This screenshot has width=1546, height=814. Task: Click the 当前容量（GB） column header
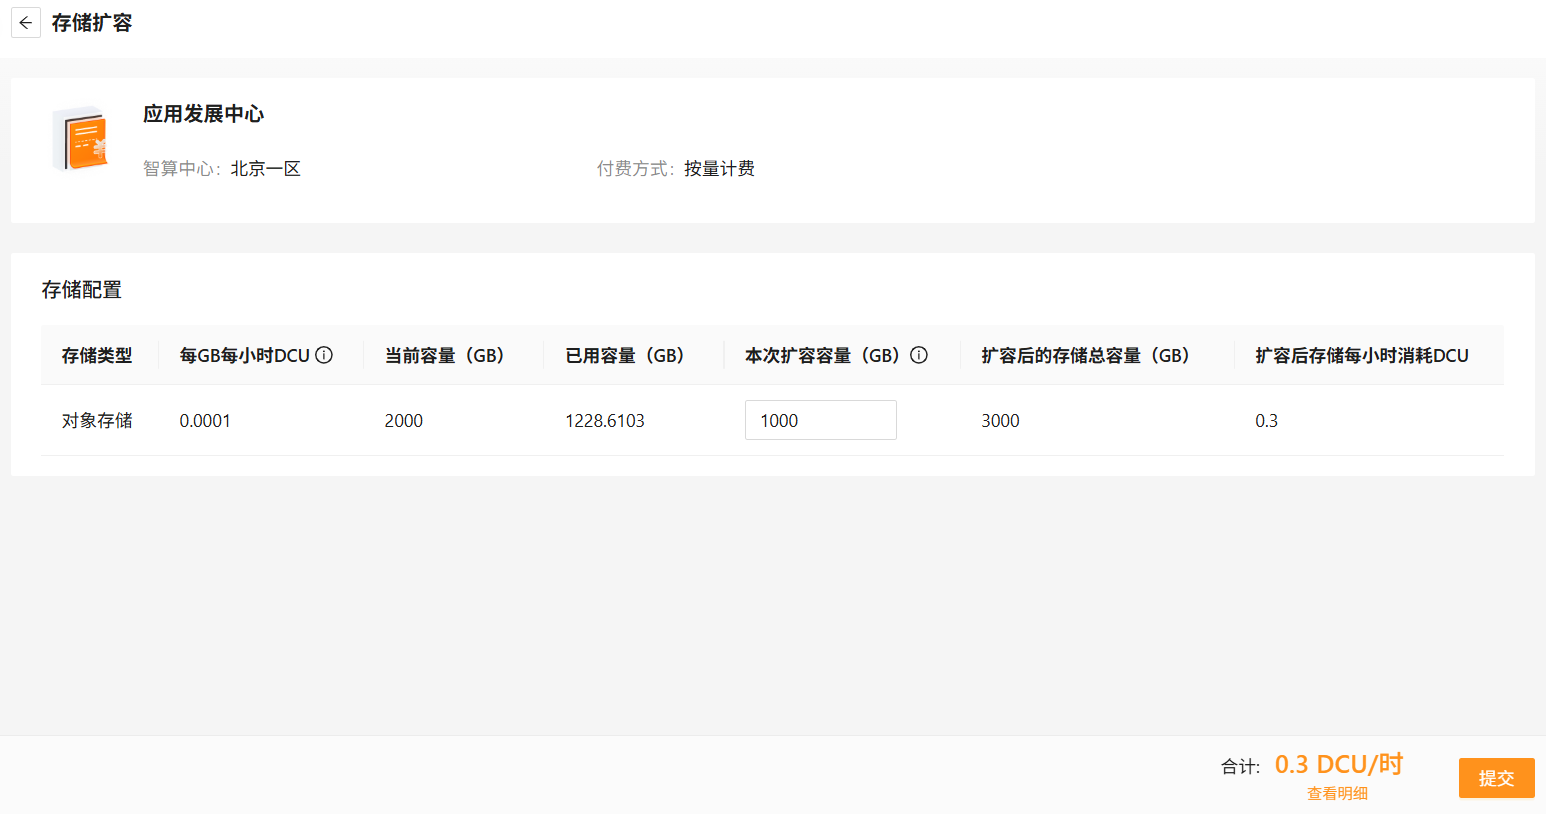click(x=444, y=355)
